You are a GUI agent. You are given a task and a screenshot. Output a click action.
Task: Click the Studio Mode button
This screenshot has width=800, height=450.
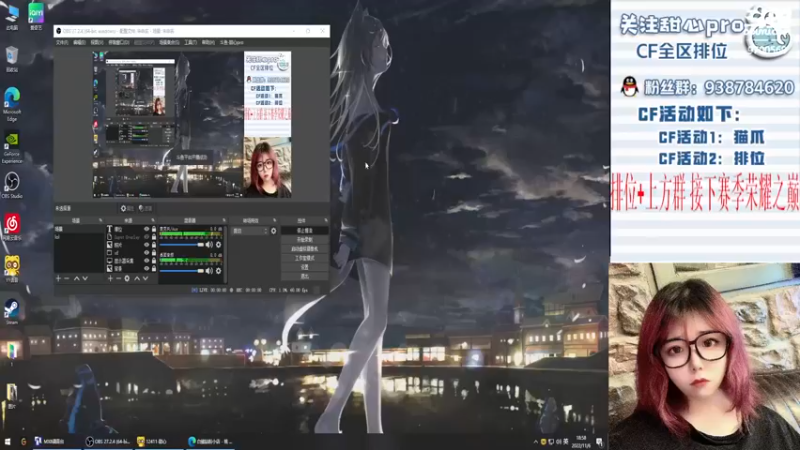click(x=305, y=258)
